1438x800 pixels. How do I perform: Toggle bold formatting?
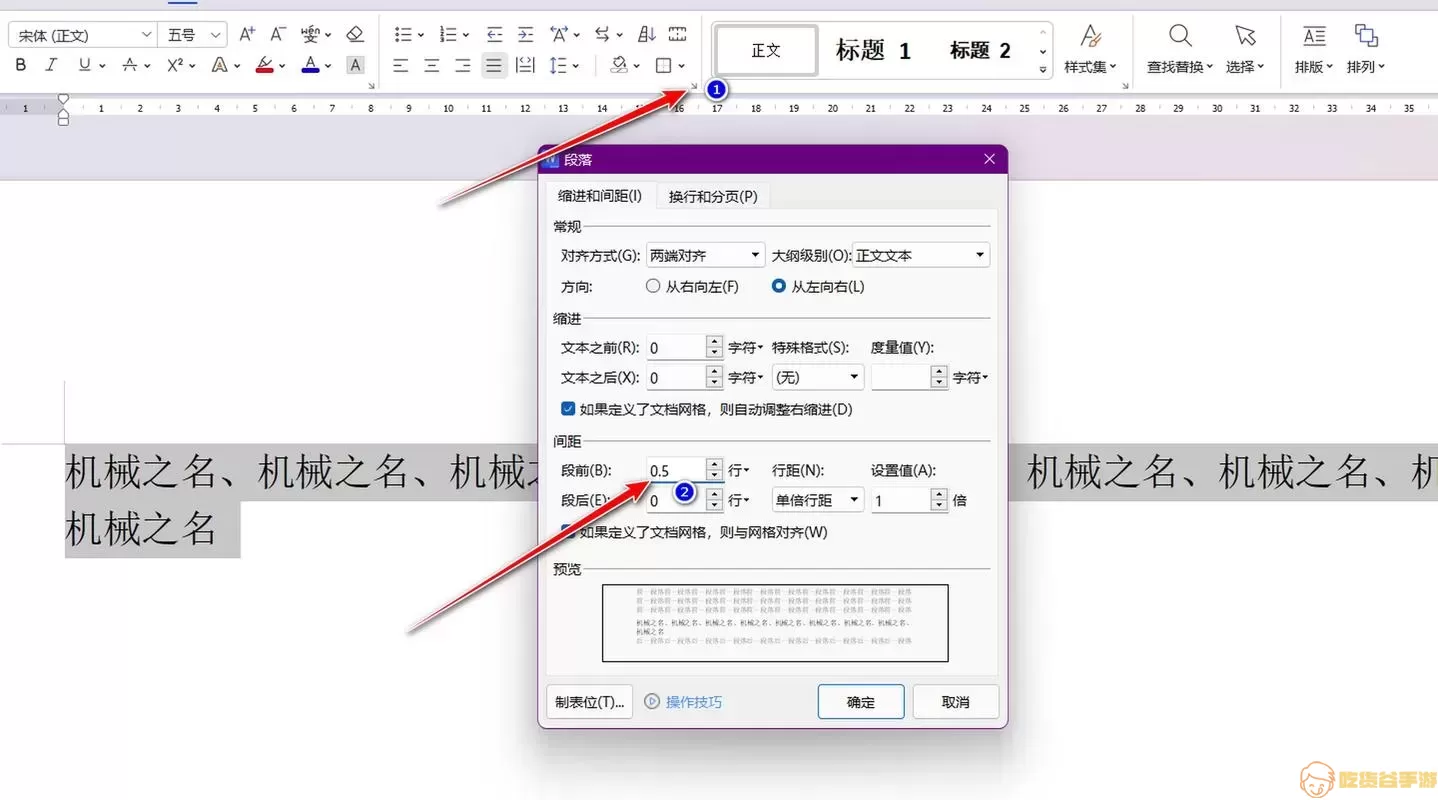point(21,66)
